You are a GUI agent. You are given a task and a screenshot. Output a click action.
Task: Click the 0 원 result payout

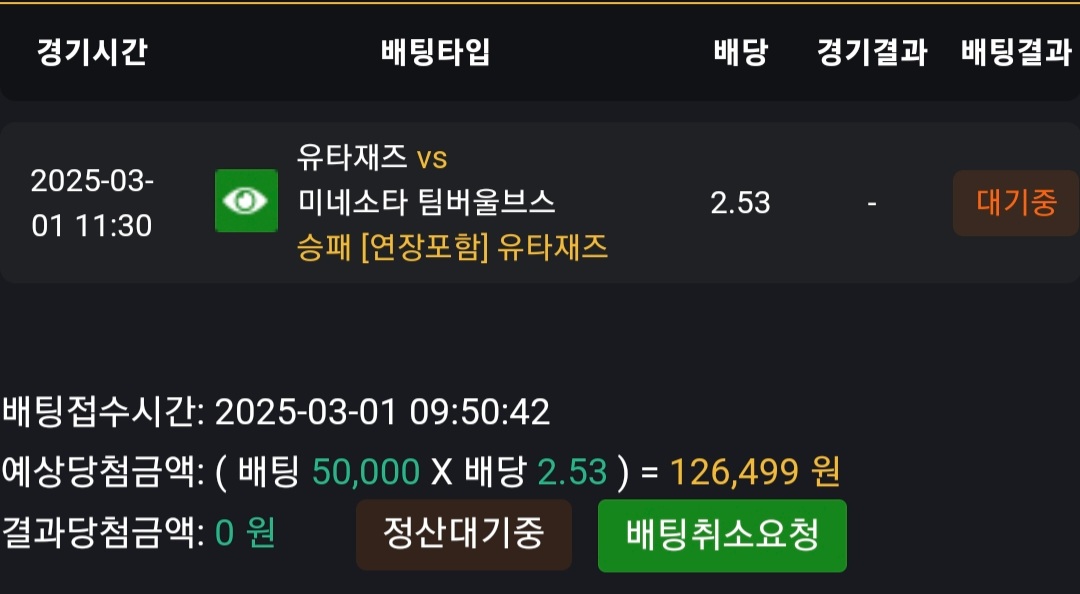coord(245,533)
